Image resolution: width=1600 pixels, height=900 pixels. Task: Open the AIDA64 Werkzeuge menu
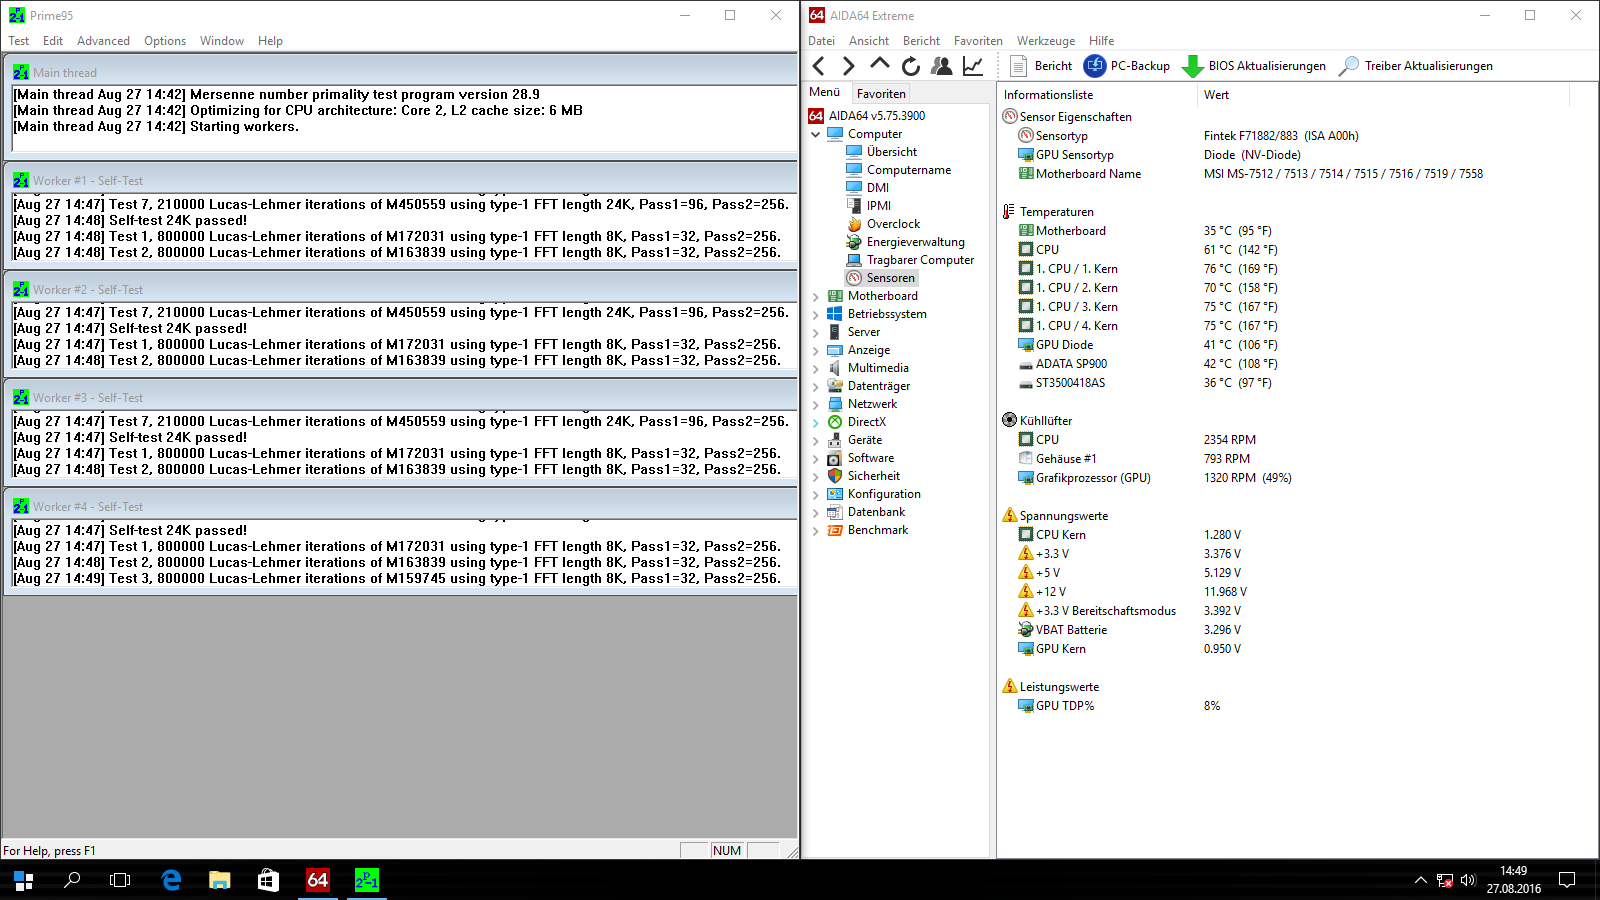(1046, 41)
